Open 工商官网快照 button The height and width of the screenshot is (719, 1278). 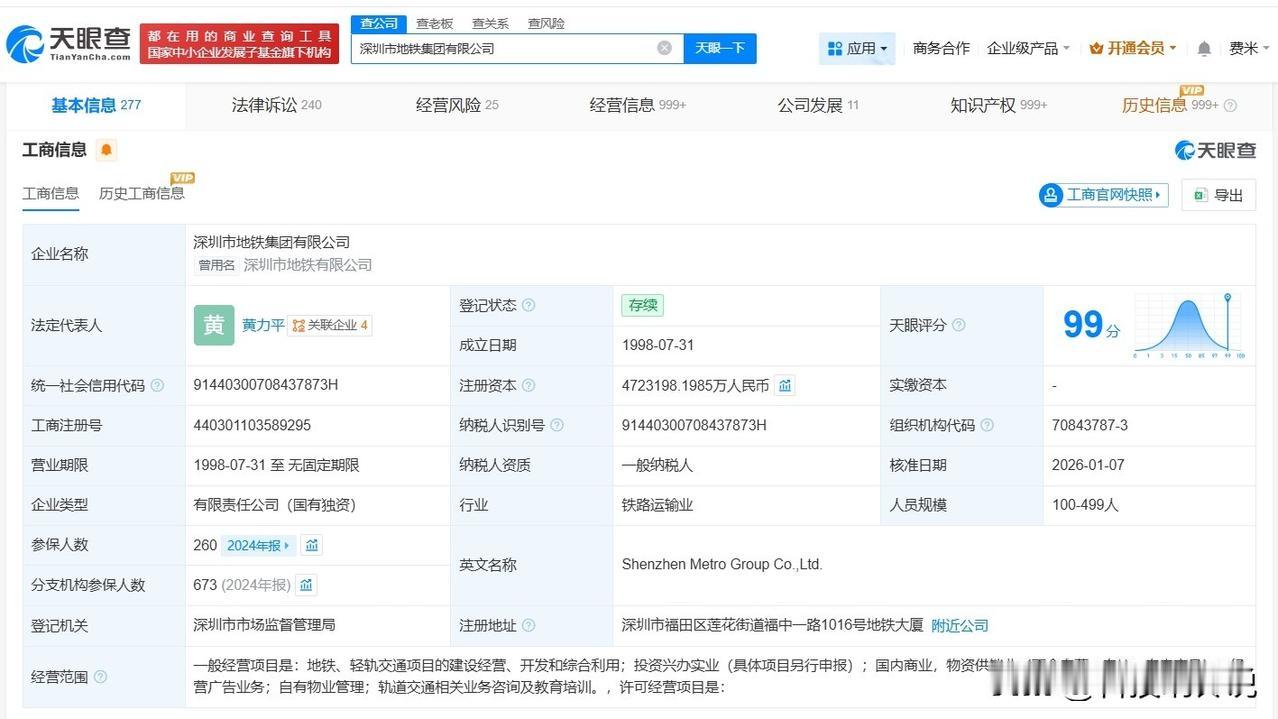tap(1103, 195)
